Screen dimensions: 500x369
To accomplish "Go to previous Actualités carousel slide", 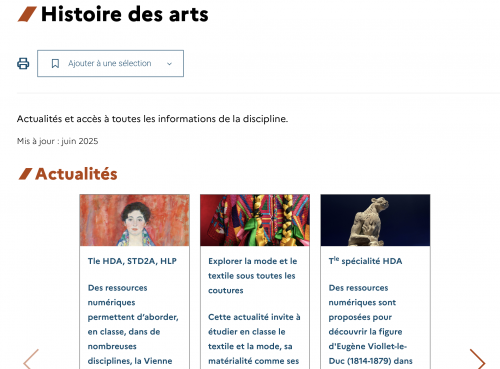I will pyautogui.click(x=31, y=359).
